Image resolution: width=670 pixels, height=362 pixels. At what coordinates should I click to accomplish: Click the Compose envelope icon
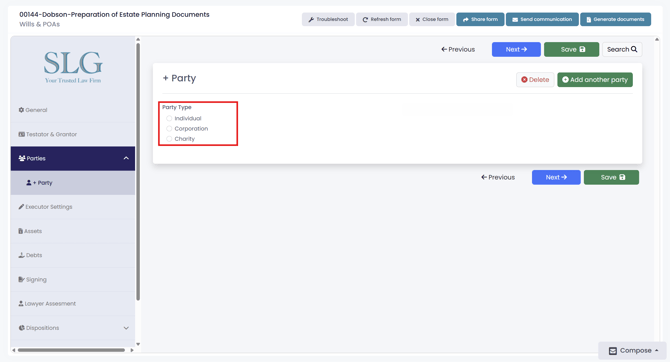pyautogui.click(x=613, y=351)
